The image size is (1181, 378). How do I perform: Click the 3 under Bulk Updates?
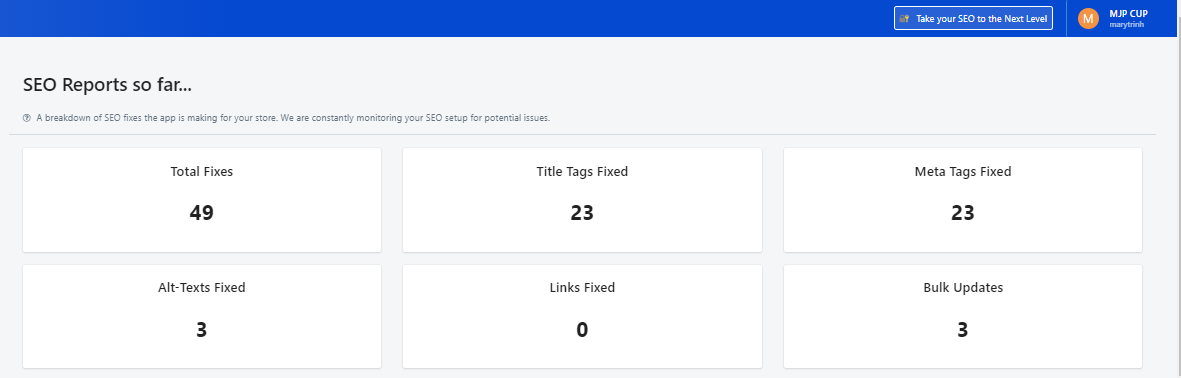963,330
